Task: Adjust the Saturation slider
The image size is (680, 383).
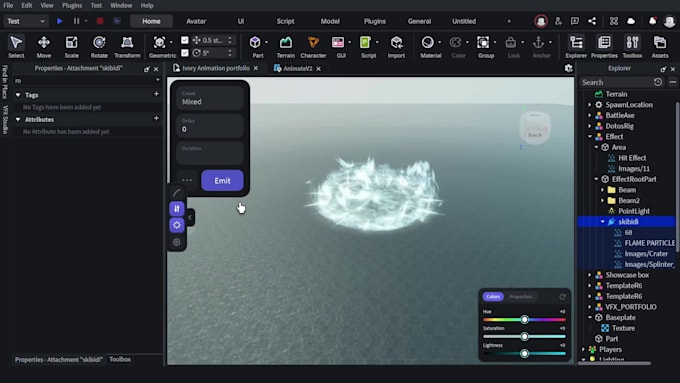Action: 524,337
